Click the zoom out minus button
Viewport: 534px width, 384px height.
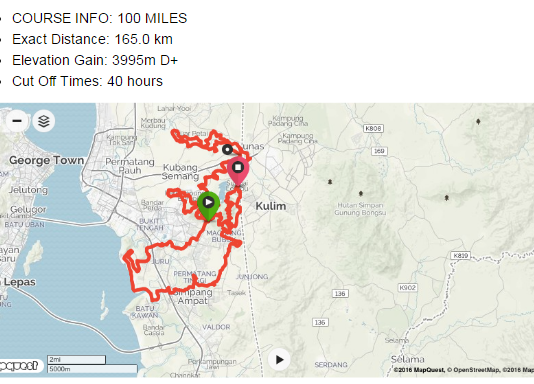[x=17, y=121]
